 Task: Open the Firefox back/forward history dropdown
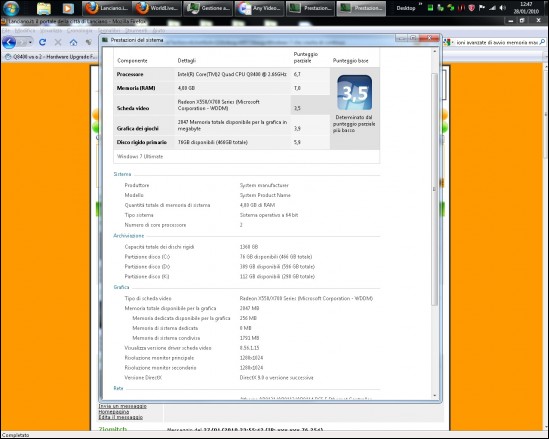tap(30, 42)
